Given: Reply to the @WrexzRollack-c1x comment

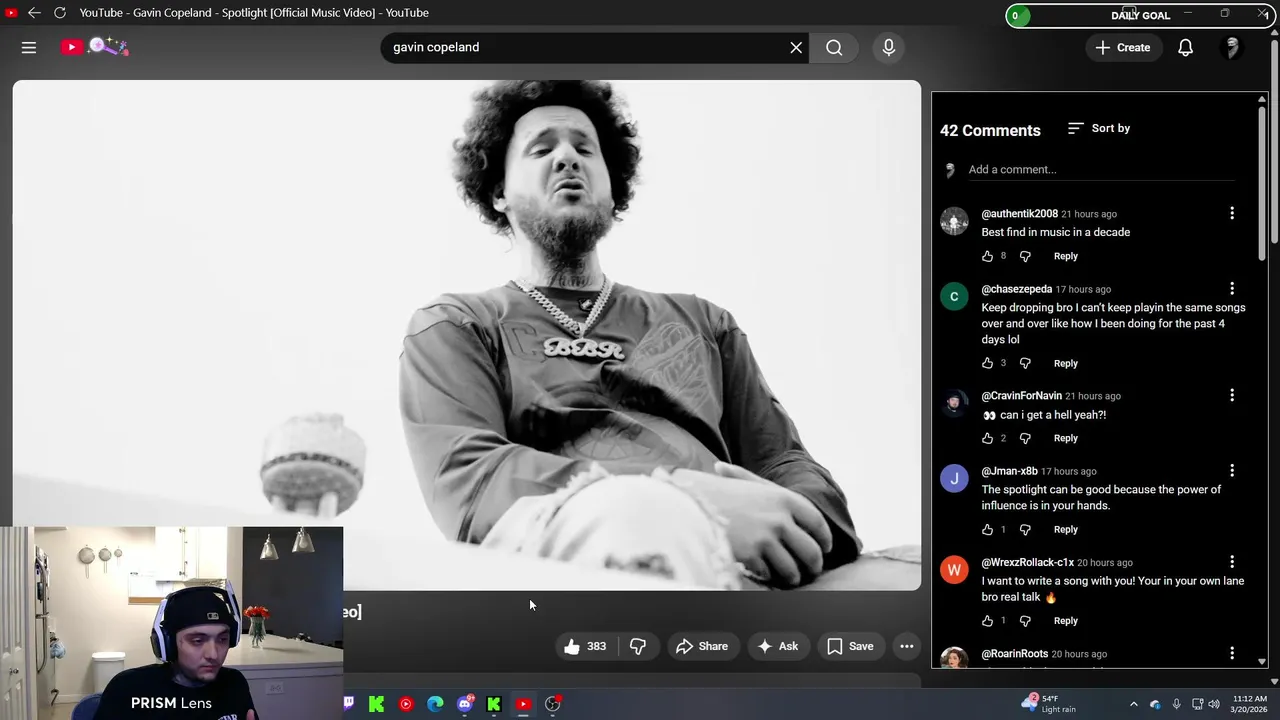Looking at the screenshot, I should click(1066, 621).
